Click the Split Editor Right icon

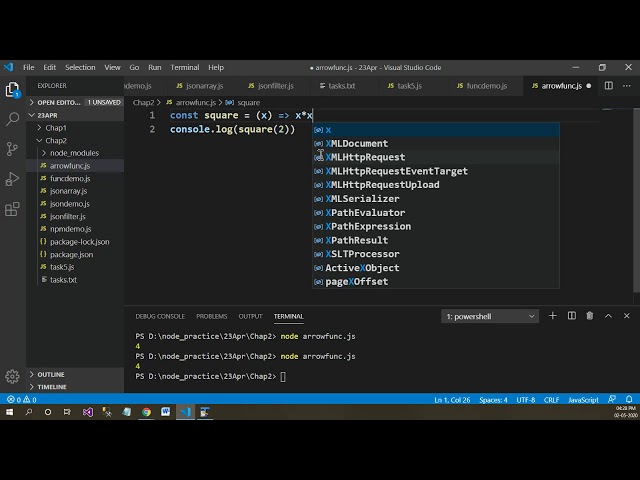[609, 86]
